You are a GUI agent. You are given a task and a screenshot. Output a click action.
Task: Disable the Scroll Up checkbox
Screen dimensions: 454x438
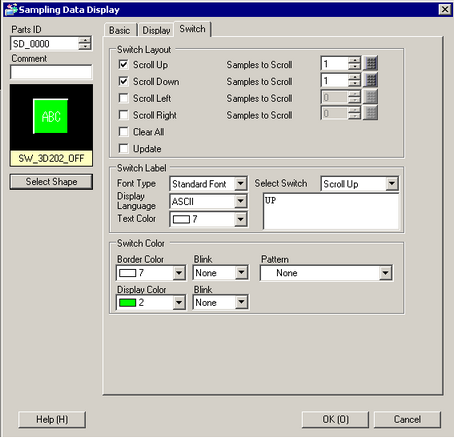123,64
